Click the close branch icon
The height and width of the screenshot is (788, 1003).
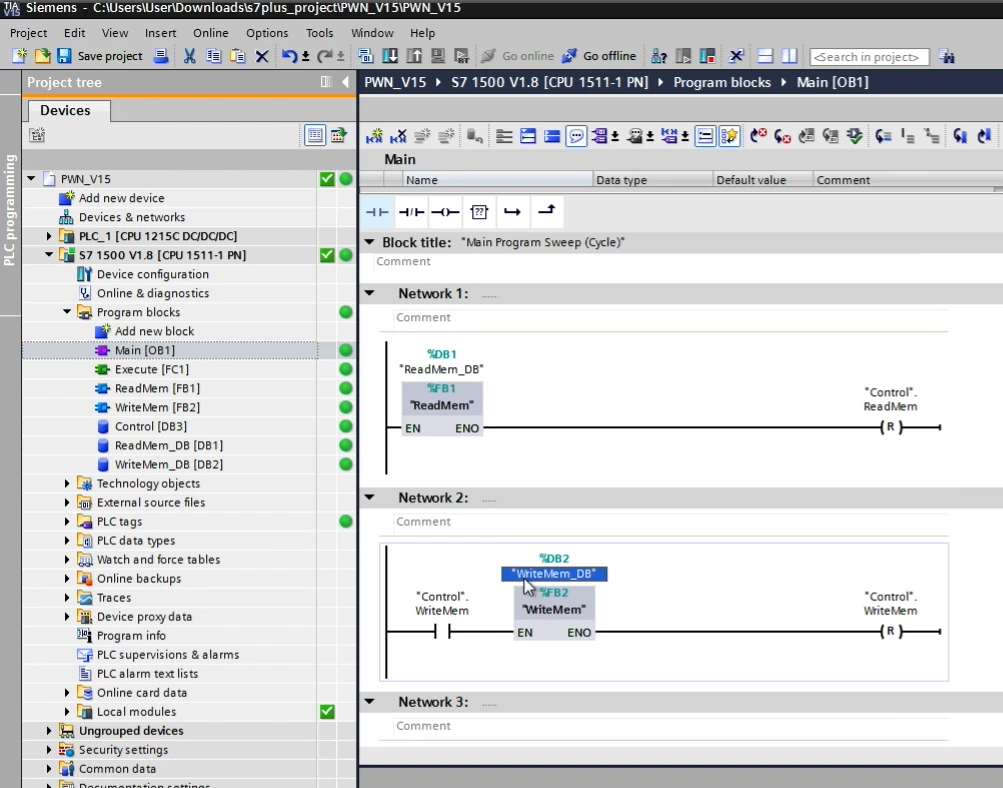coord(546,212)
